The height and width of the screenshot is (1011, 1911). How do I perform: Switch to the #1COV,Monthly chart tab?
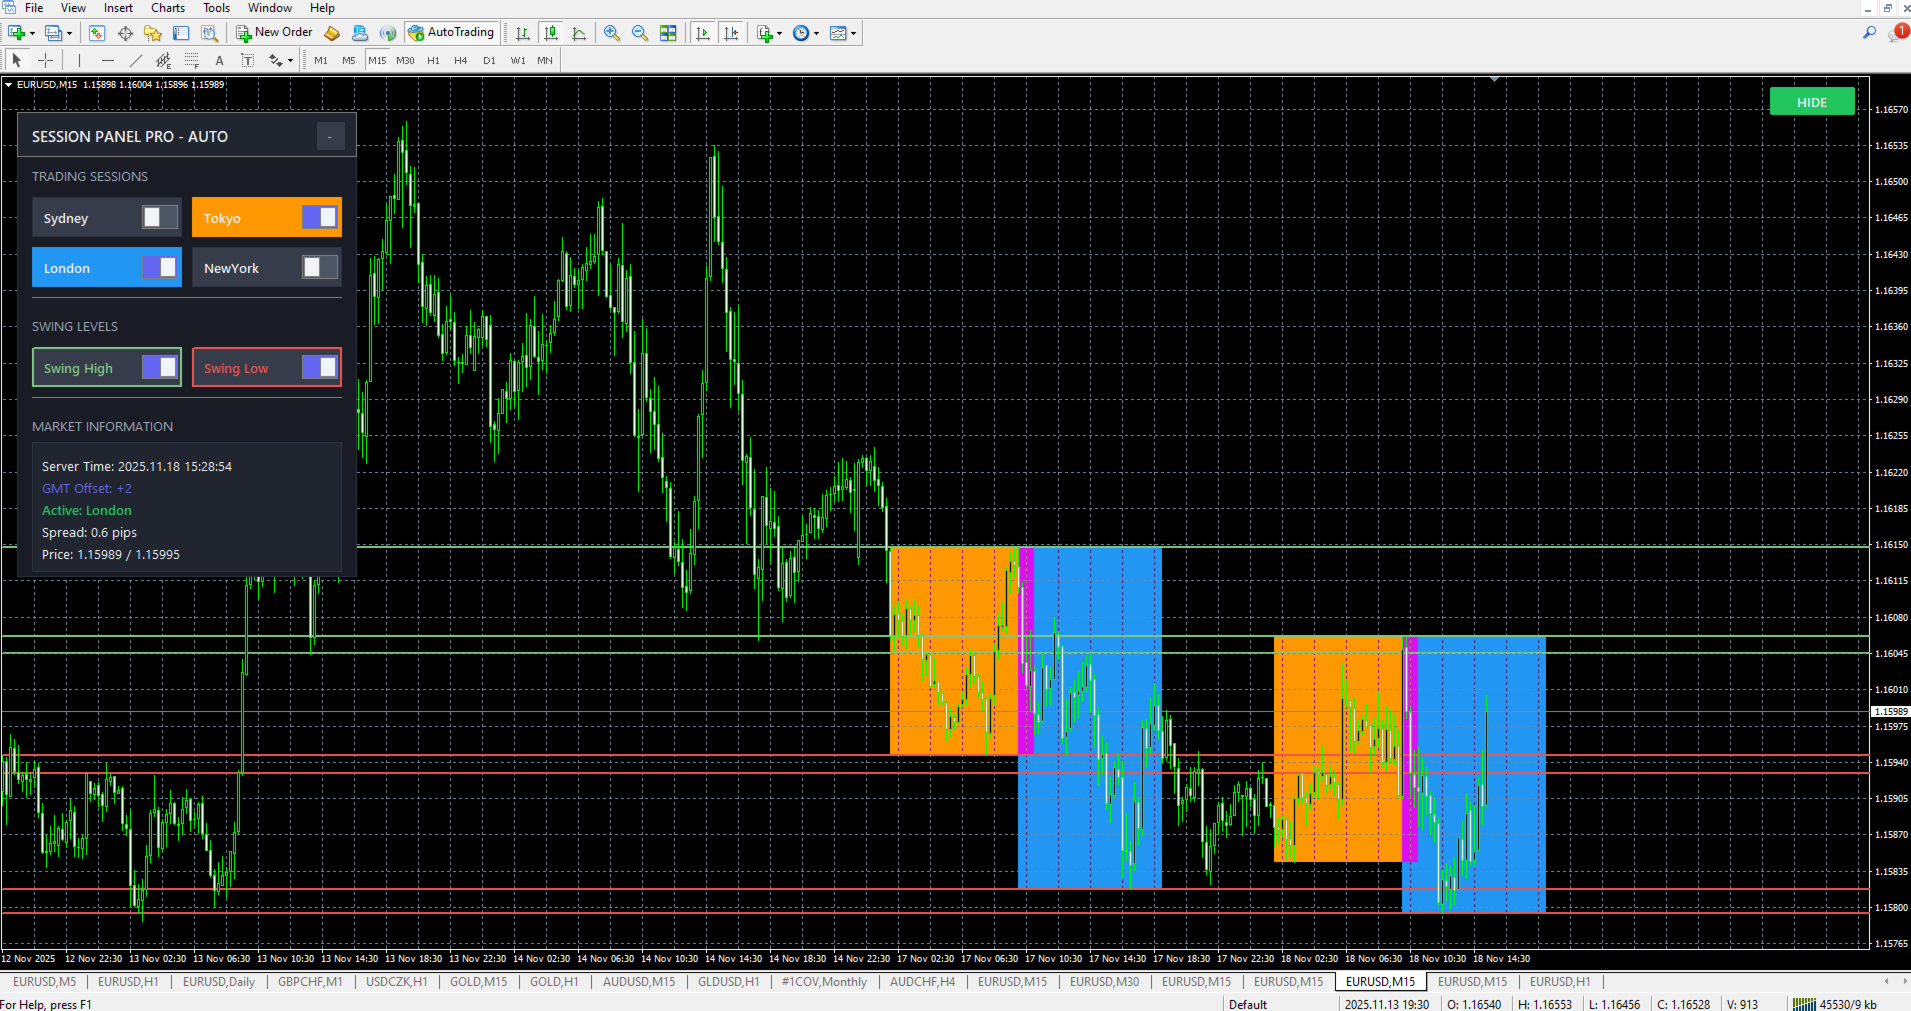[x=824, y=982]
